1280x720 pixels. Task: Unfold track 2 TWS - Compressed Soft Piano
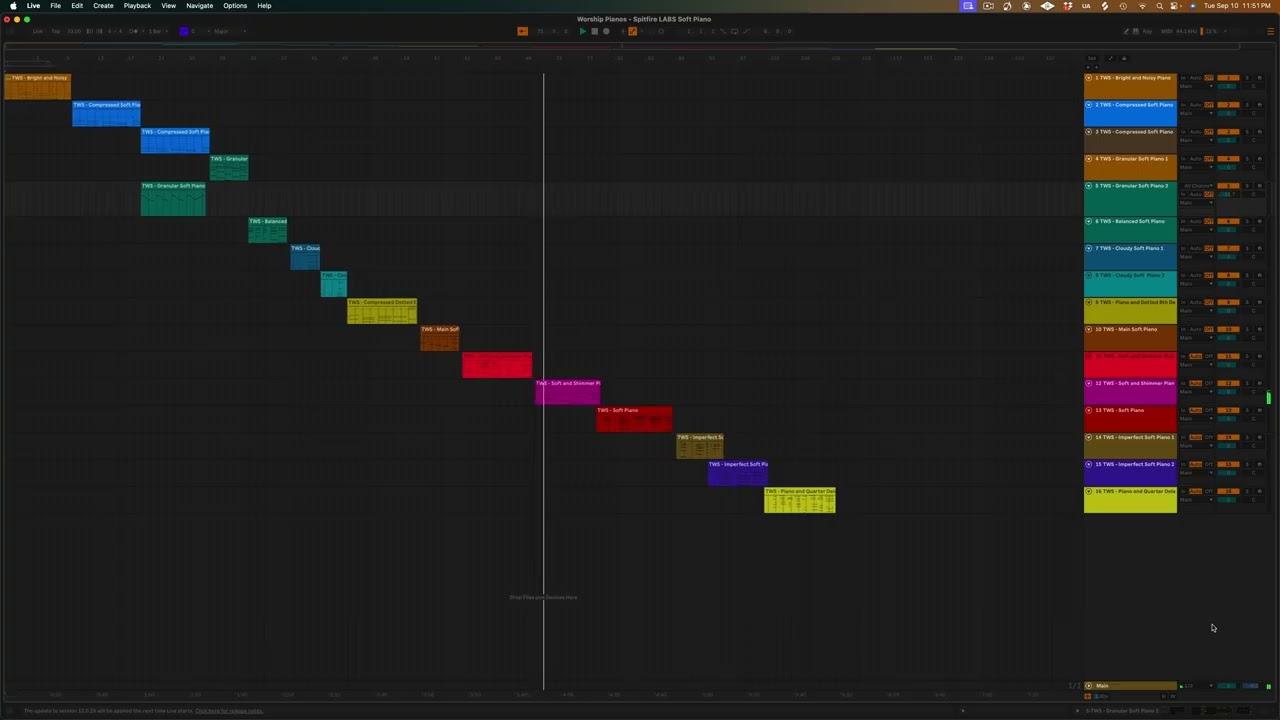1089,105
